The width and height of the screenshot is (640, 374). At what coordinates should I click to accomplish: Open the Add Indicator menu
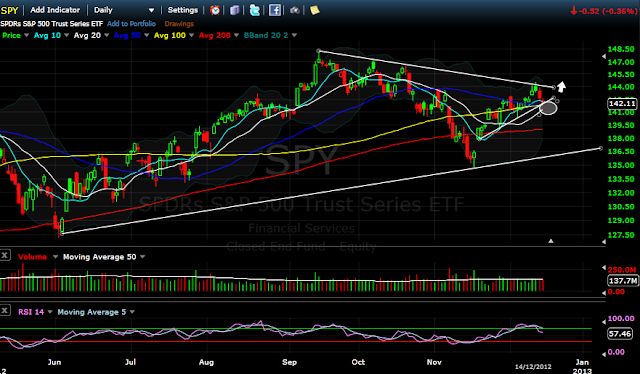click(55, 10)
